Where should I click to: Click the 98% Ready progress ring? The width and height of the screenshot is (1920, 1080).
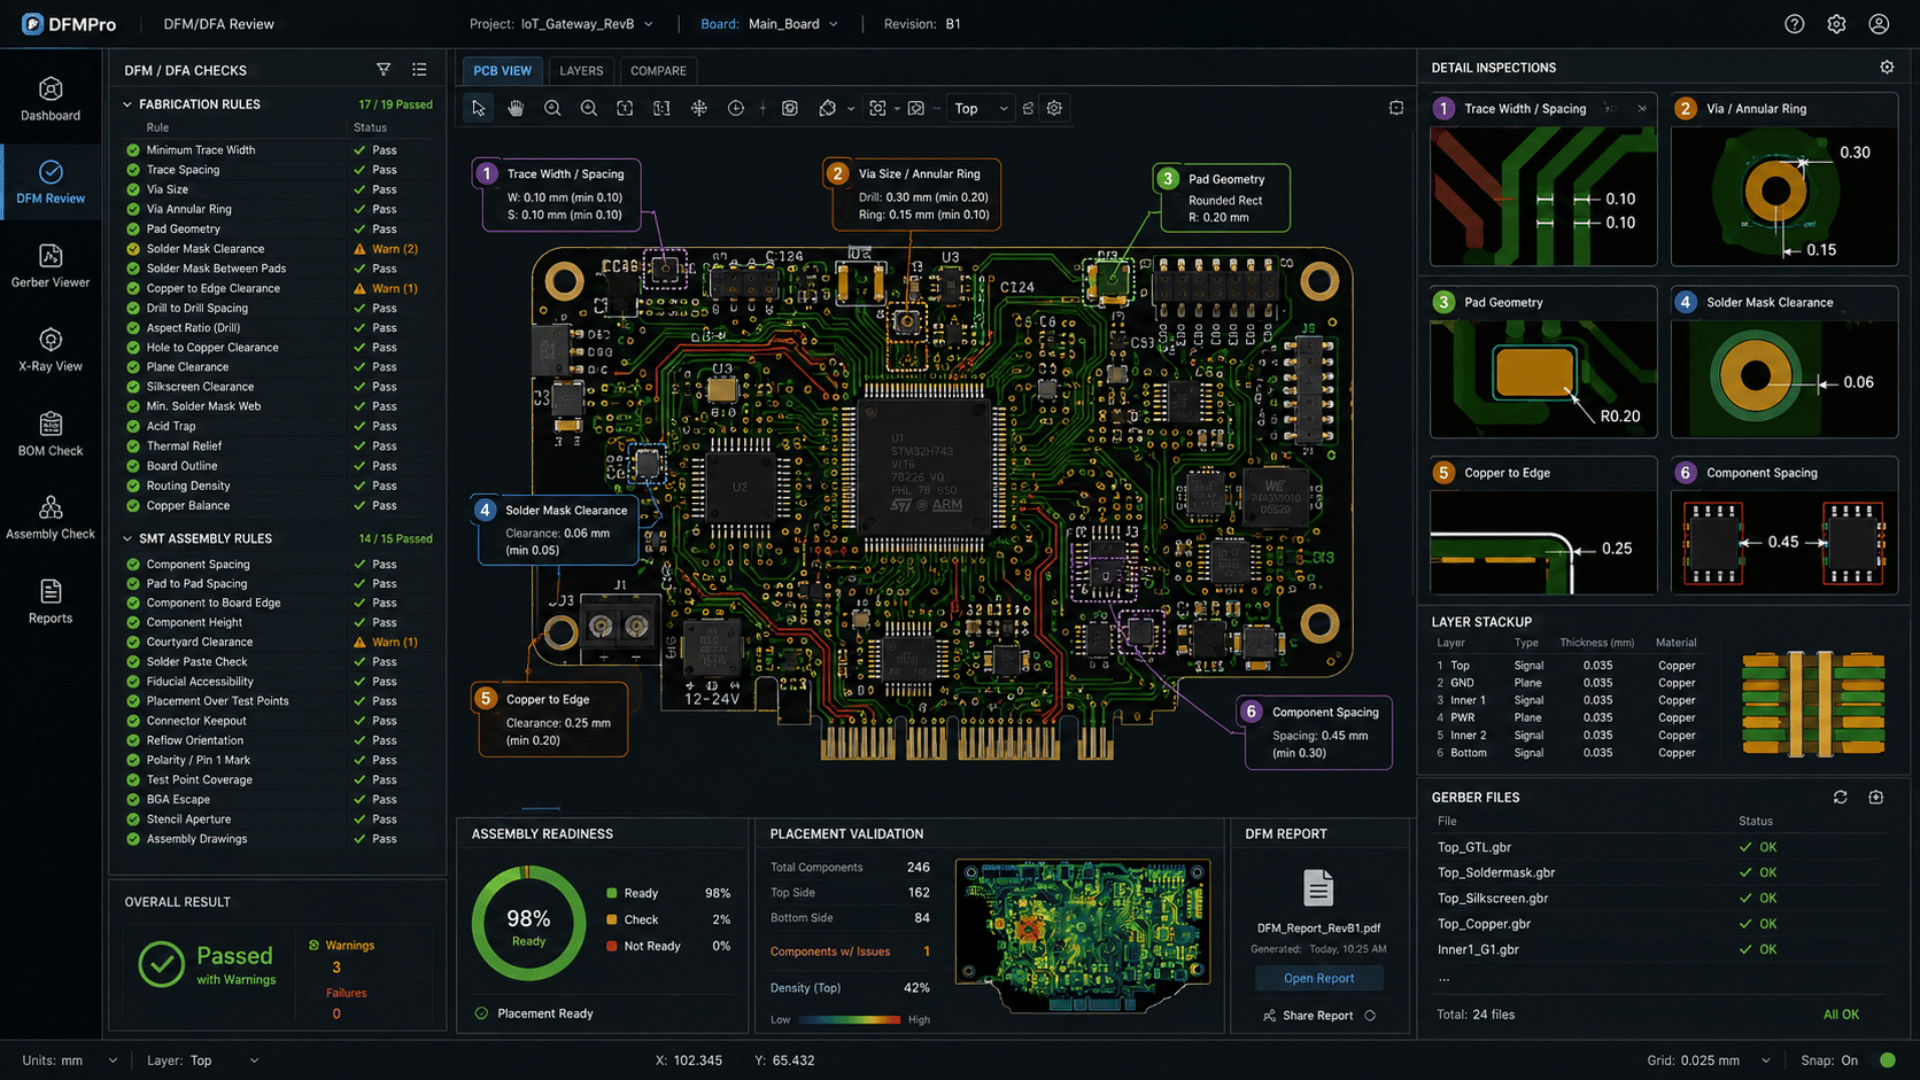click(x=528, y=923)
